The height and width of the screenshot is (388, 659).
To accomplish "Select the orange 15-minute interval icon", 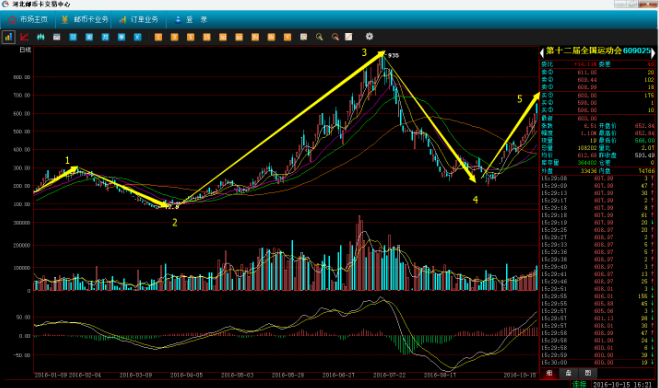I will click(x=206, y=37).
